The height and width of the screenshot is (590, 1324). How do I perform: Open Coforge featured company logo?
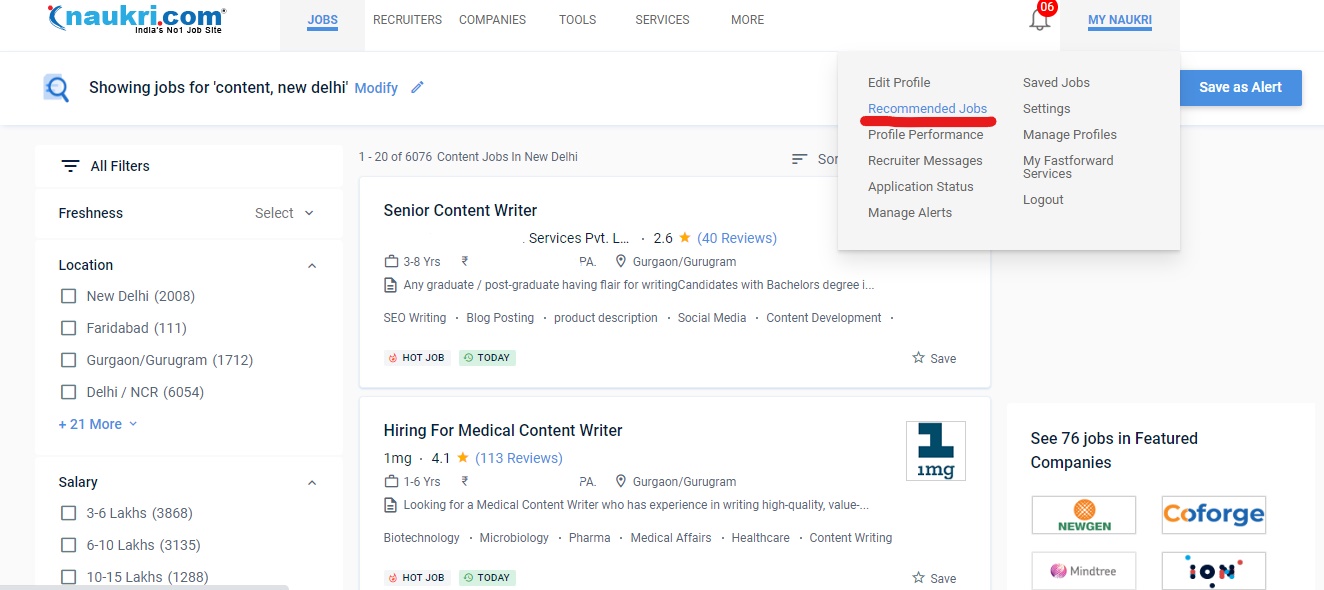1214,515
